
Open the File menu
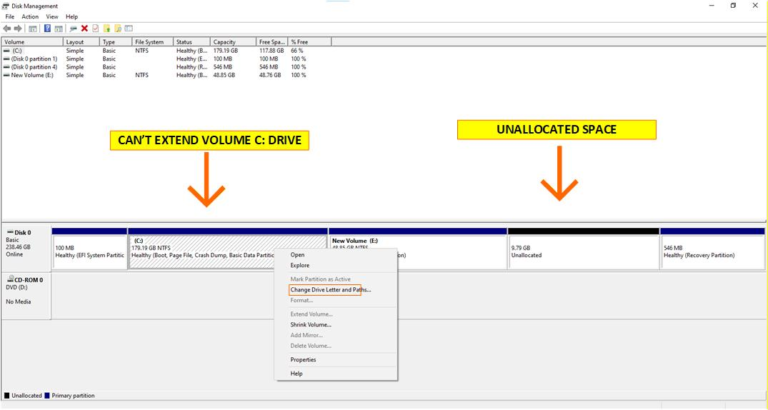[10, 17]
